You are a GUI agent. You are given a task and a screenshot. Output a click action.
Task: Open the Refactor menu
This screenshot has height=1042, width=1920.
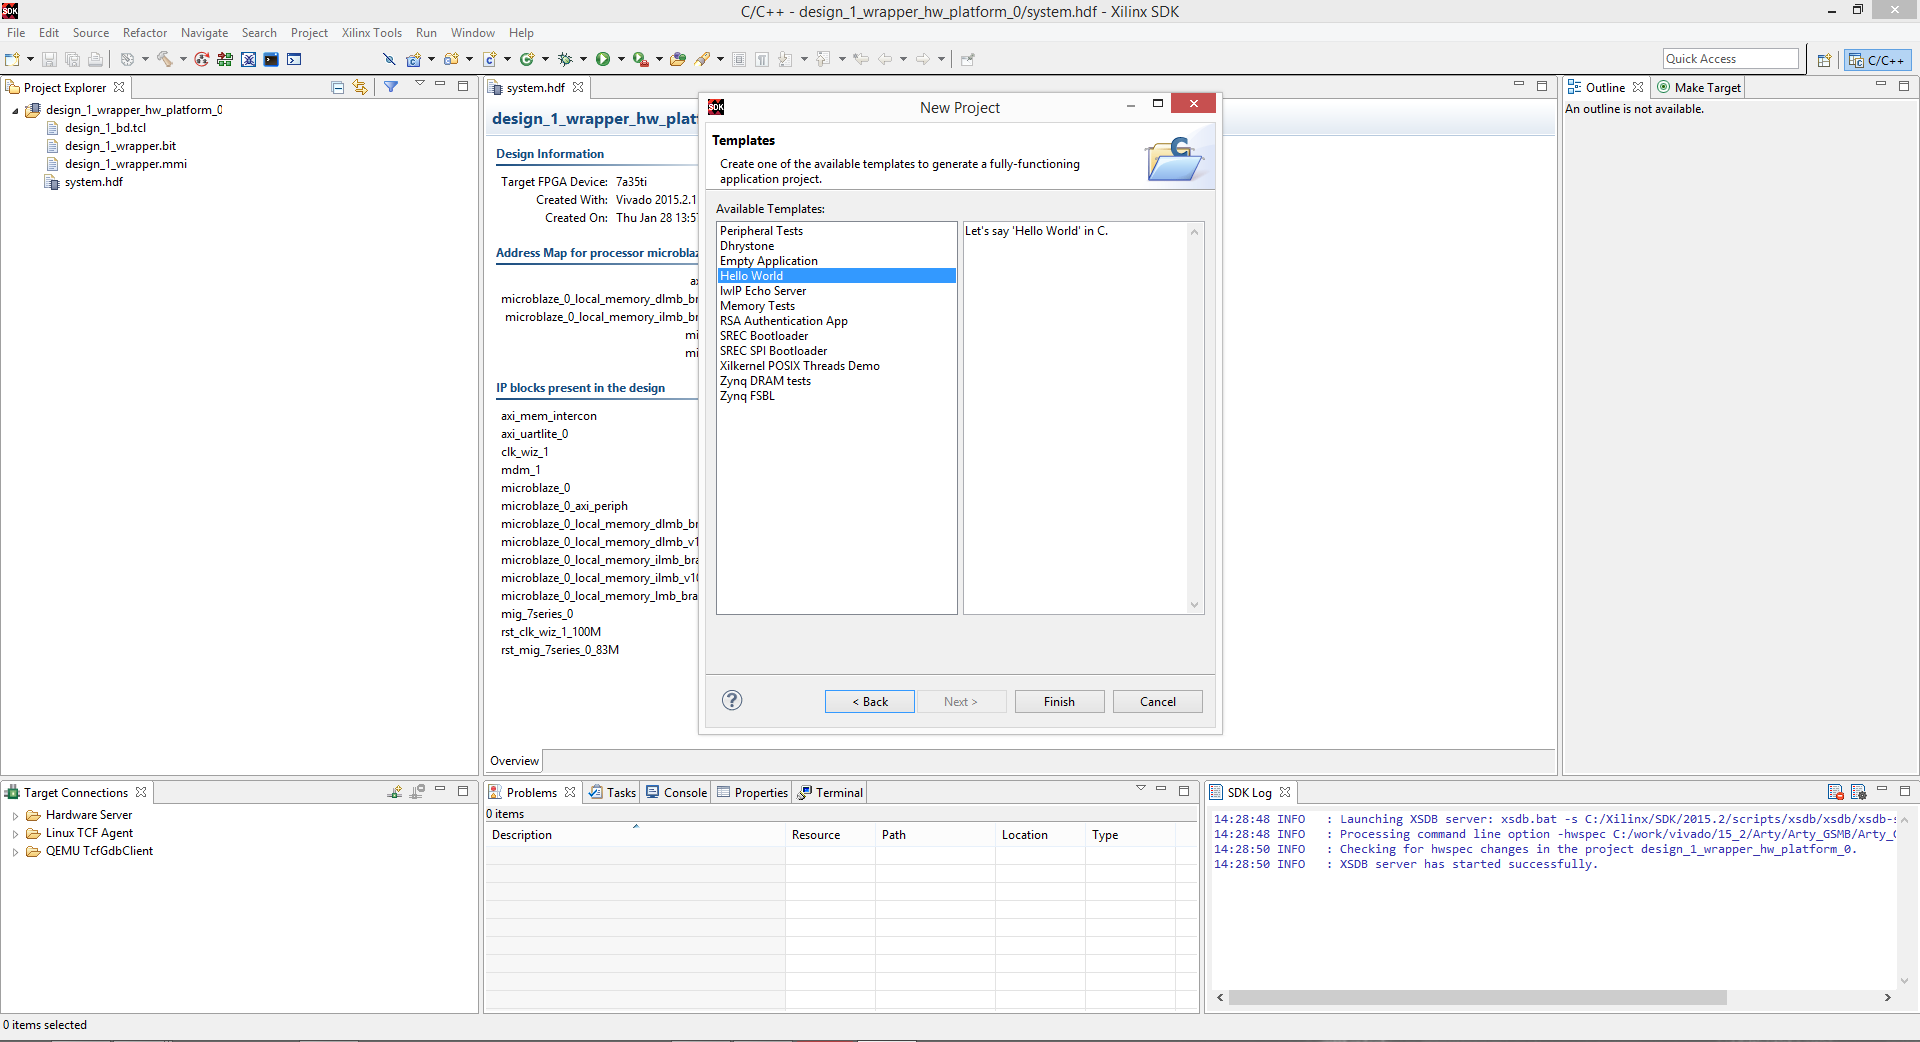[x=145, y=33]
